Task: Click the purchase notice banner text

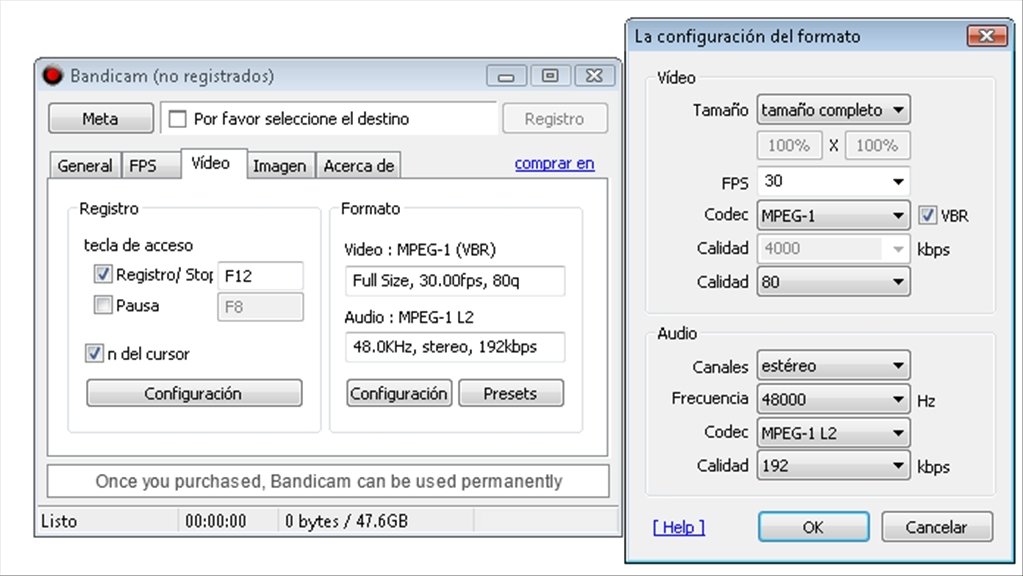Action: (x=328, y=481)
